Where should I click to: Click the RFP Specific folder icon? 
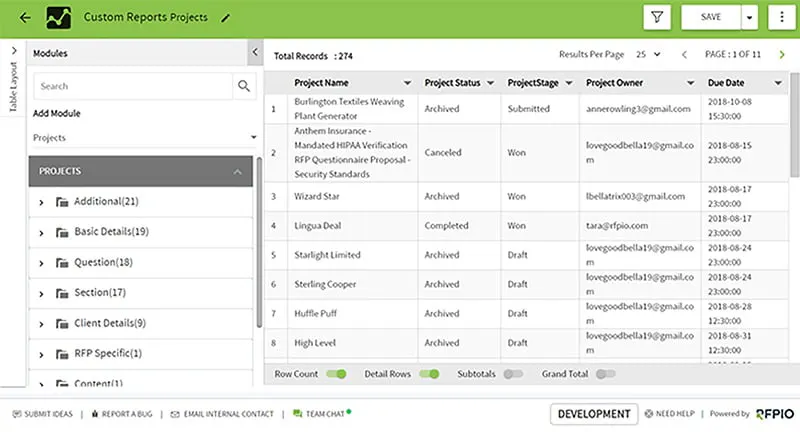pyautogui.click(x=62, y=354)
